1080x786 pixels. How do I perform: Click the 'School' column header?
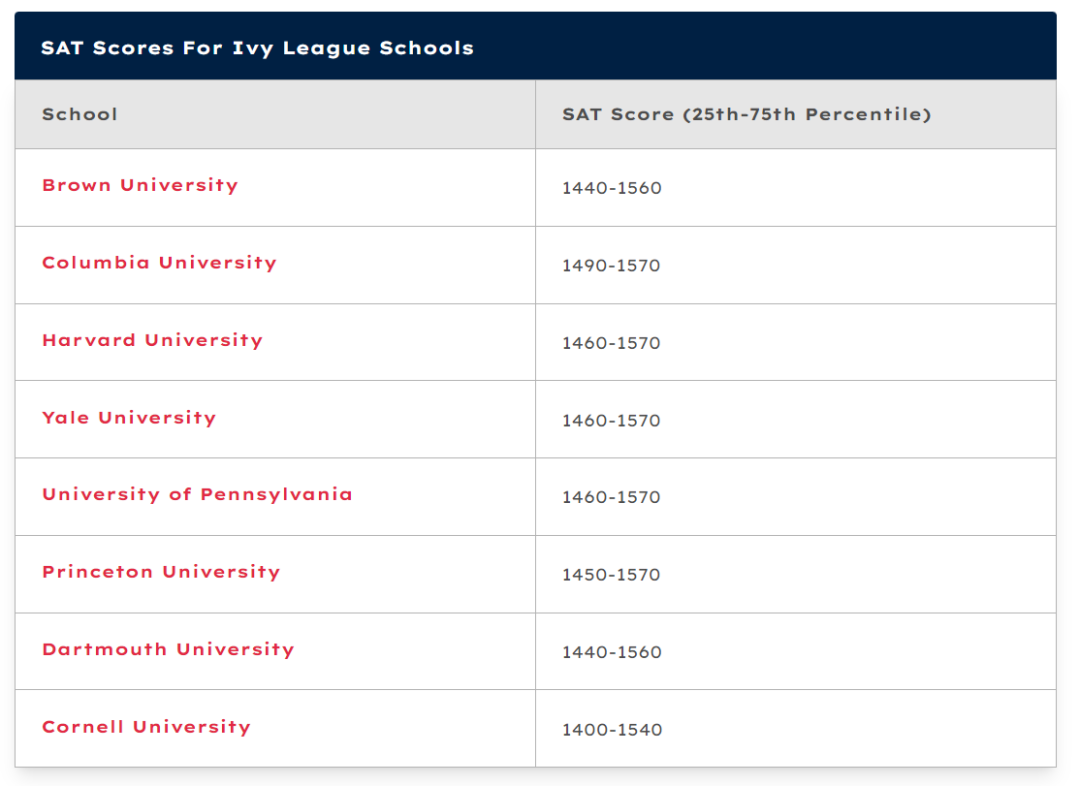tap(80, 114)
